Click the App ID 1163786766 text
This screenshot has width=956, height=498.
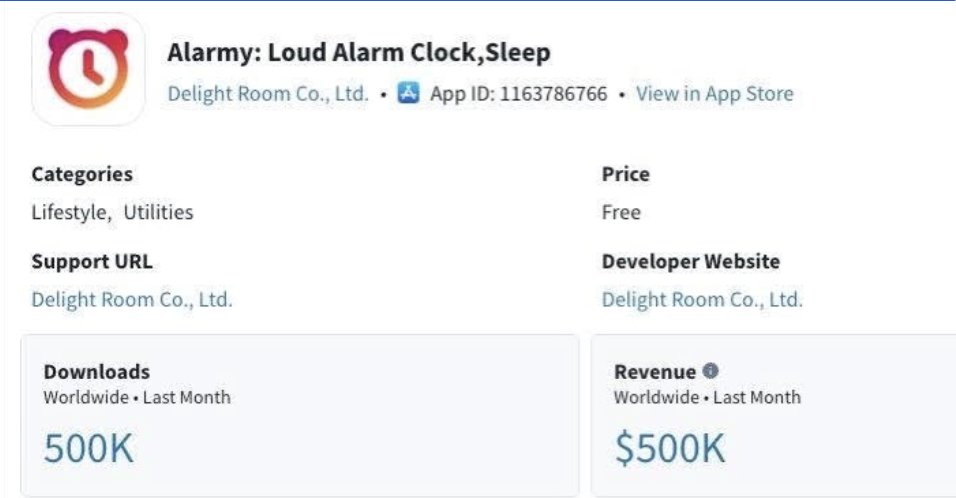tap(518, 94)
